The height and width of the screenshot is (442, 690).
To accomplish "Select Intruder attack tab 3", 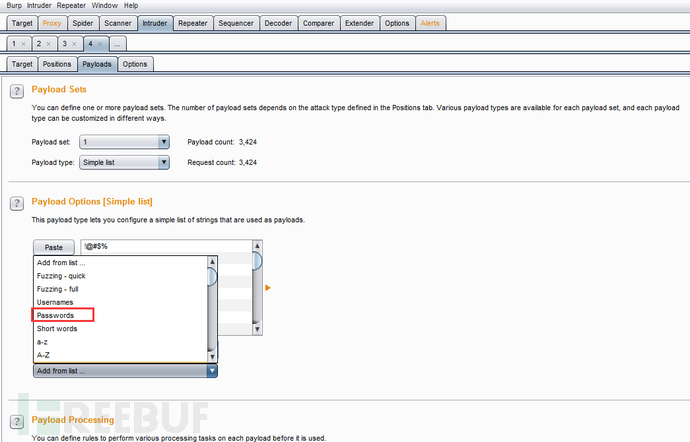I will [x=65, y=44].
